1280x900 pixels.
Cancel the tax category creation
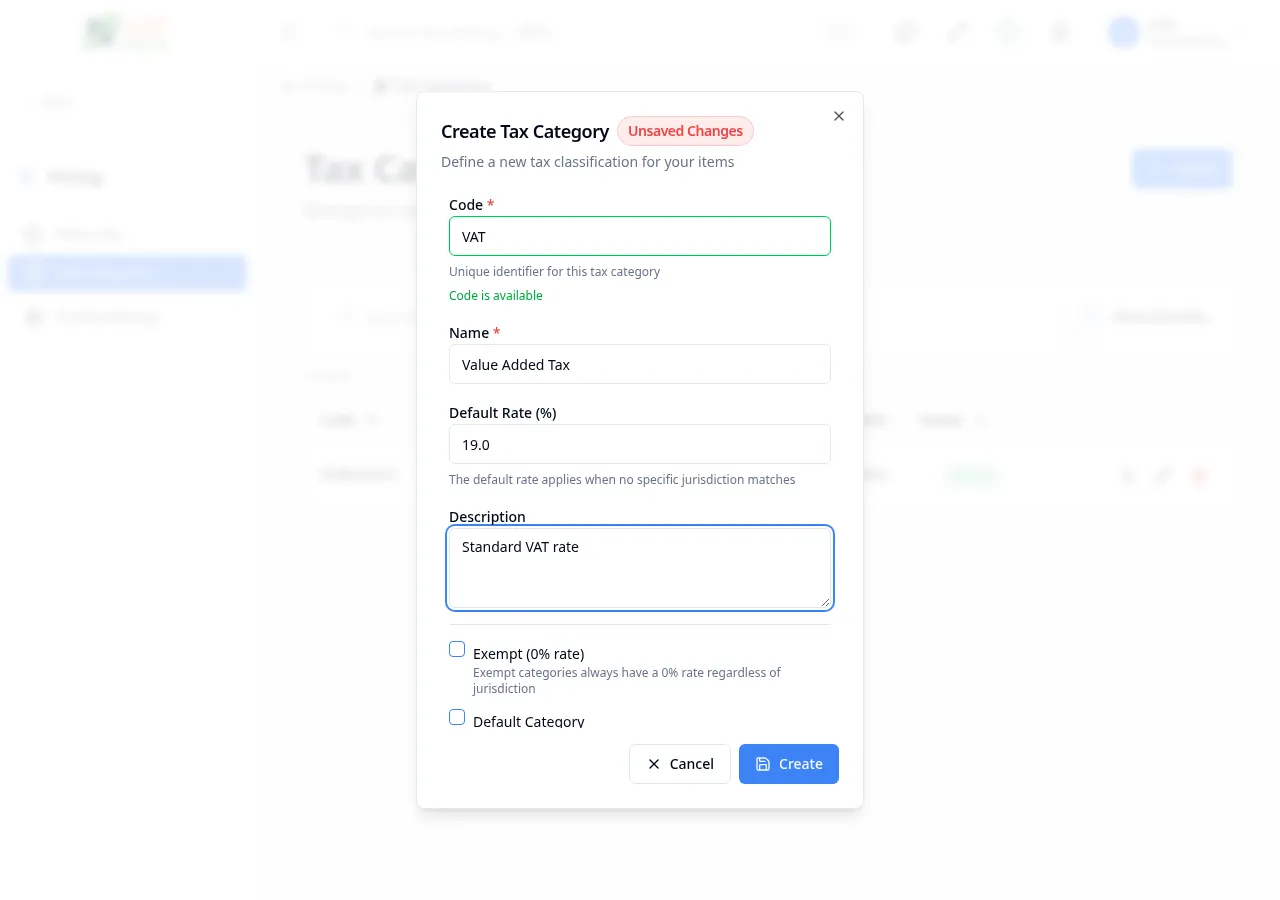pyautogui.click(x=680, y=763)
